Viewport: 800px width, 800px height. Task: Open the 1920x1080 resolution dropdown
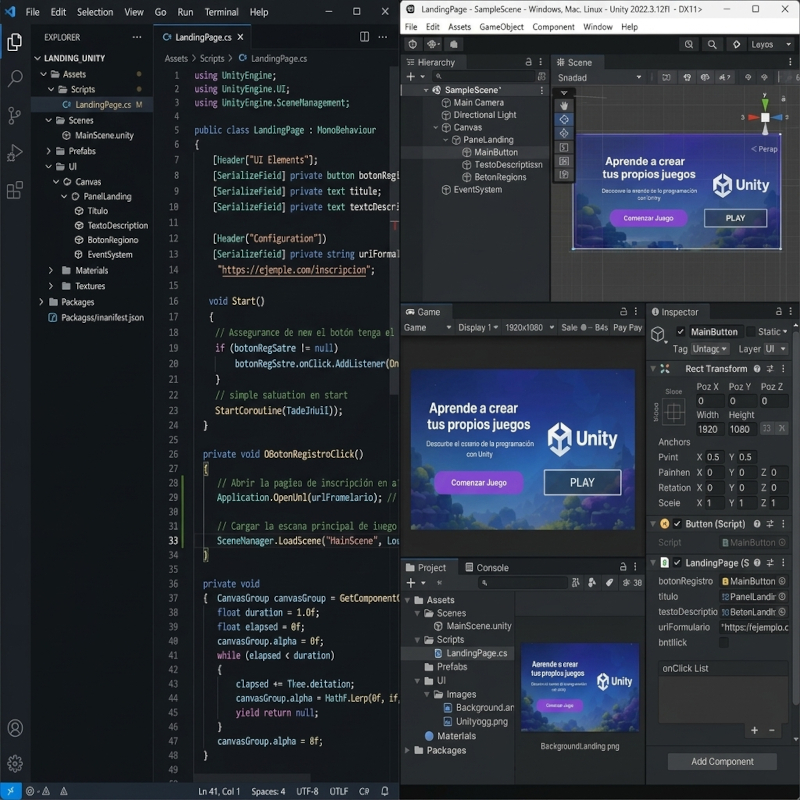529,328
